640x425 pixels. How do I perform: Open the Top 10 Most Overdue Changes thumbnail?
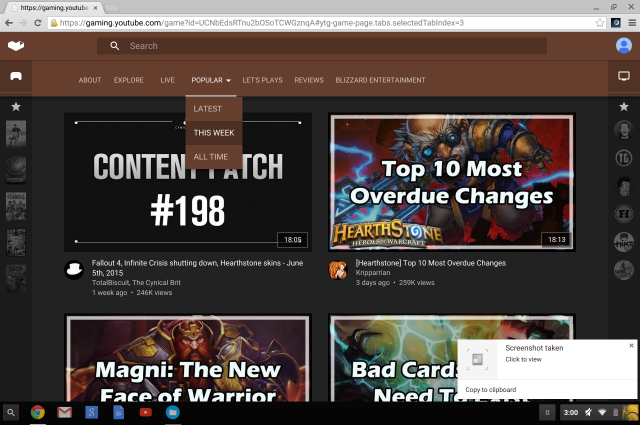click(x=452, y=182)
